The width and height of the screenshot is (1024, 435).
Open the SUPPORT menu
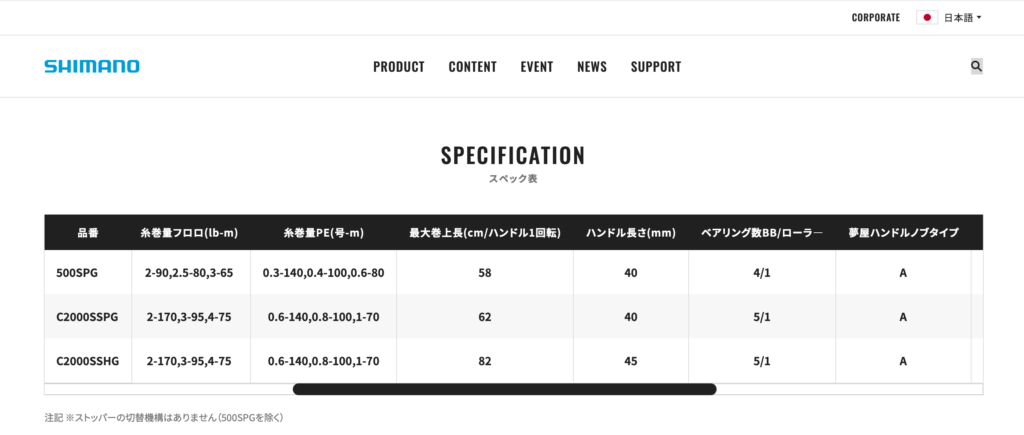click(656, 67)
